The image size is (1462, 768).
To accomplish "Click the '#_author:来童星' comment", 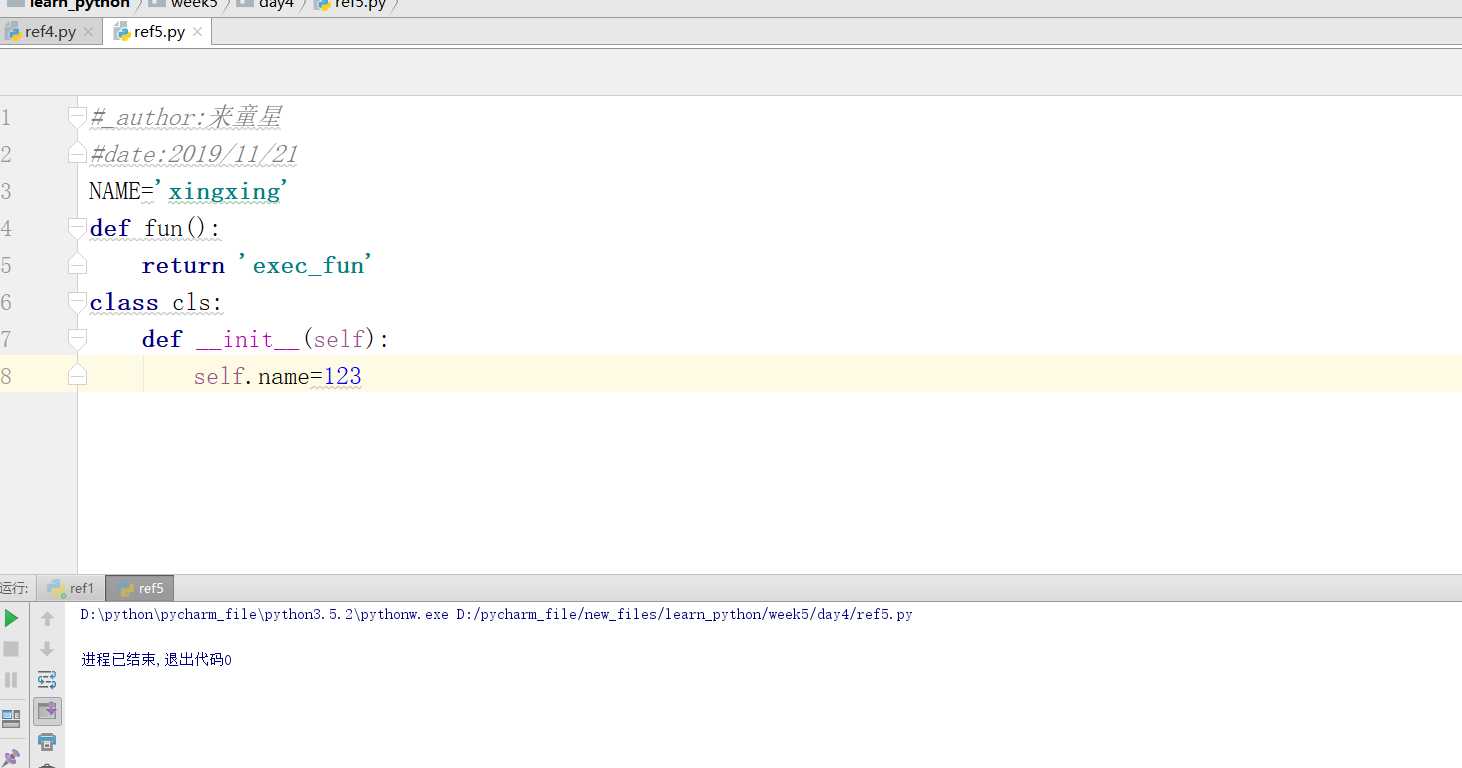I will [186, 117].
